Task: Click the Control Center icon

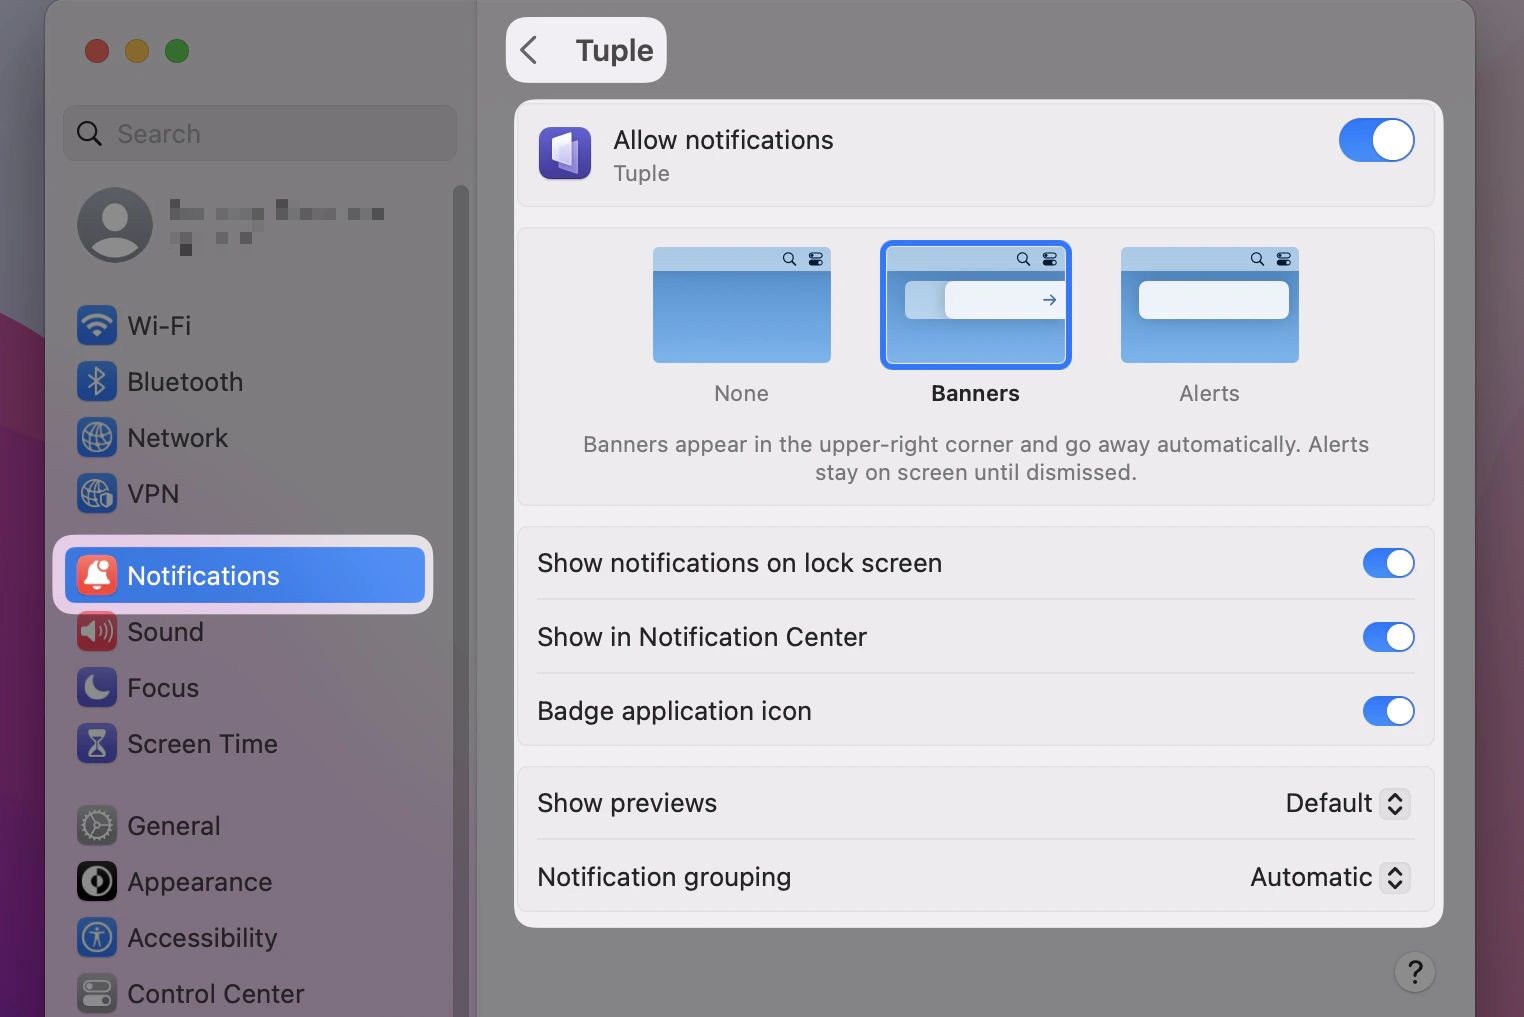Action: pyautogui.click(x=97, y=993)
